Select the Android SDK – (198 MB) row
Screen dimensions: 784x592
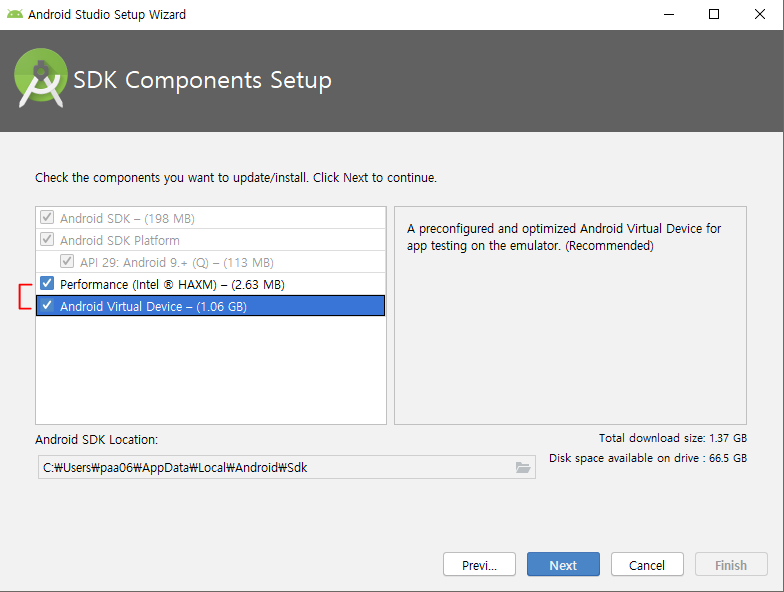[210, 218]
